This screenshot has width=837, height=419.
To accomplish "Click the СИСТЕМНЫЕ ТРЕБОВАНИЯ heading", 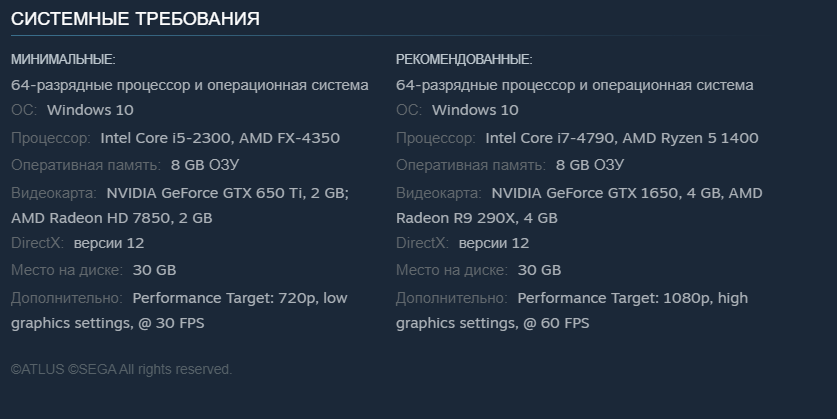I will click(135, 19).
